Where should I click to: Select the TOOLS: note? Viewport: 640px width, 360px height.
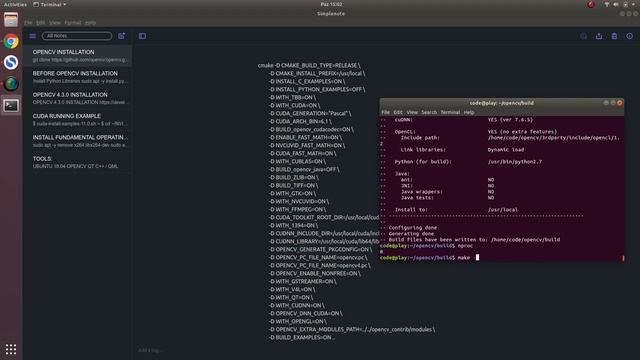click(78, 162)
